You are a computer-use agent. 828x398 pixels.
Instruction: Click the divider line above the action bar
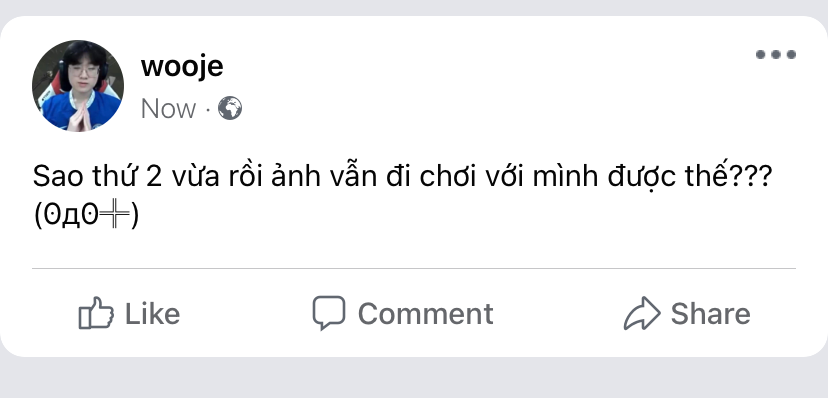click(x=413, y=268)
